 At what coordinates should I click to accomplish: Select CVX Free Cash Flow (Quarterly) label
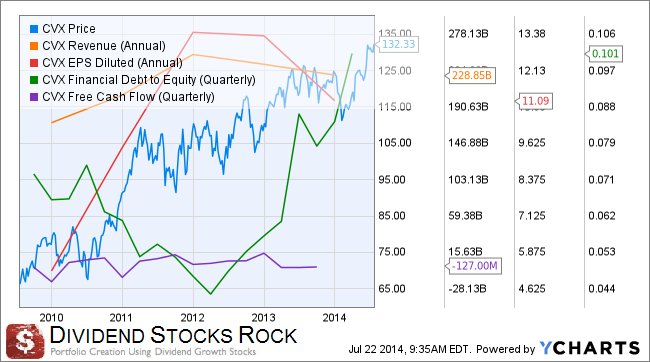coord(129,97)
